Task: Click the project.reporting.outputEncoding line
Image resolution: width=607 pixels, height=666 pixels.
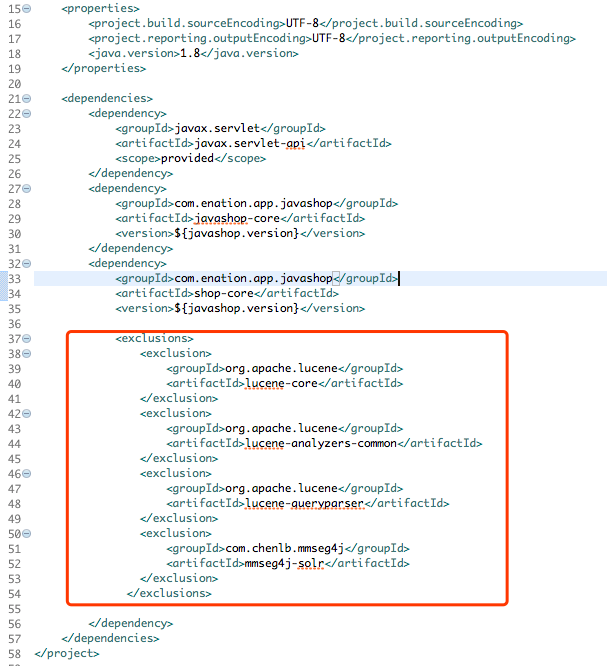Action: (x=332, y=38)
